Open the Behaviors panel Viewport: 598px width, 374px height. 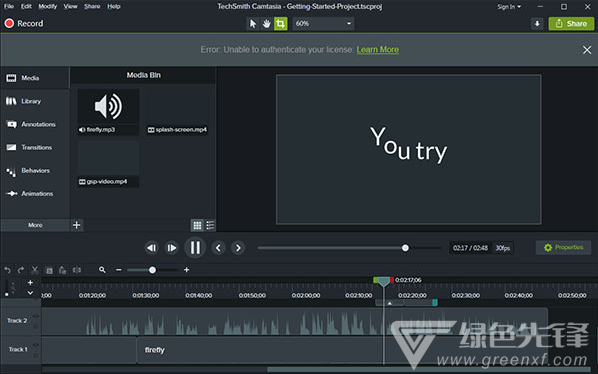coord(35,170)
